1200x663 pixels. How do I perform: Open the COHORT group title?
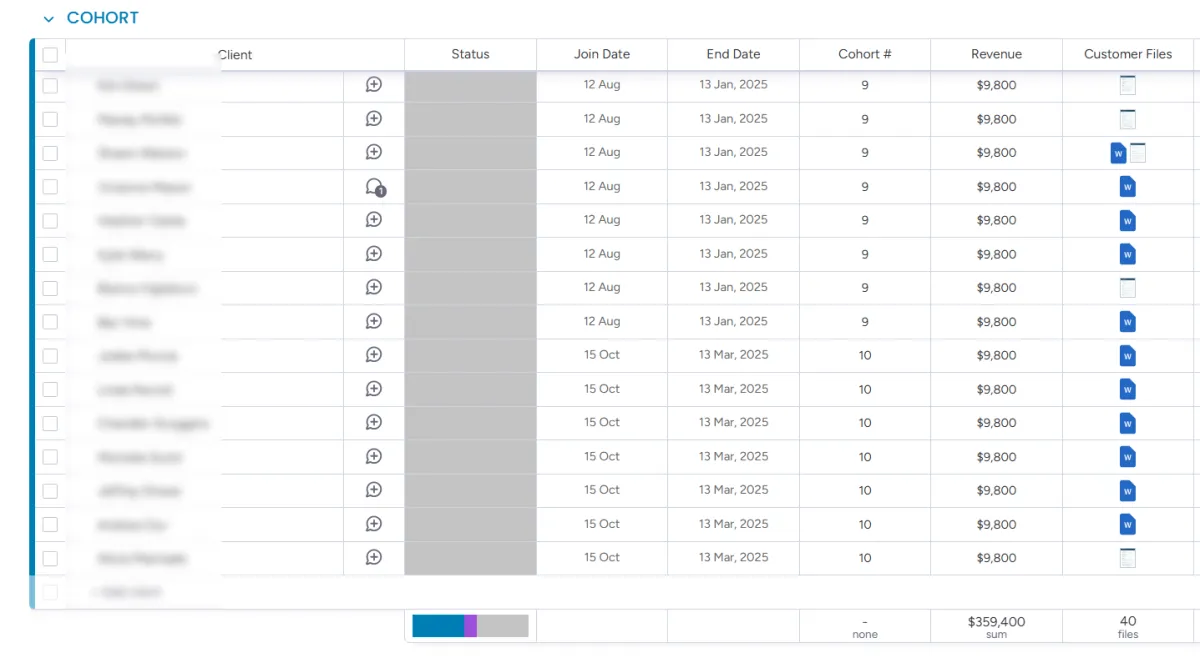point(102,18)
